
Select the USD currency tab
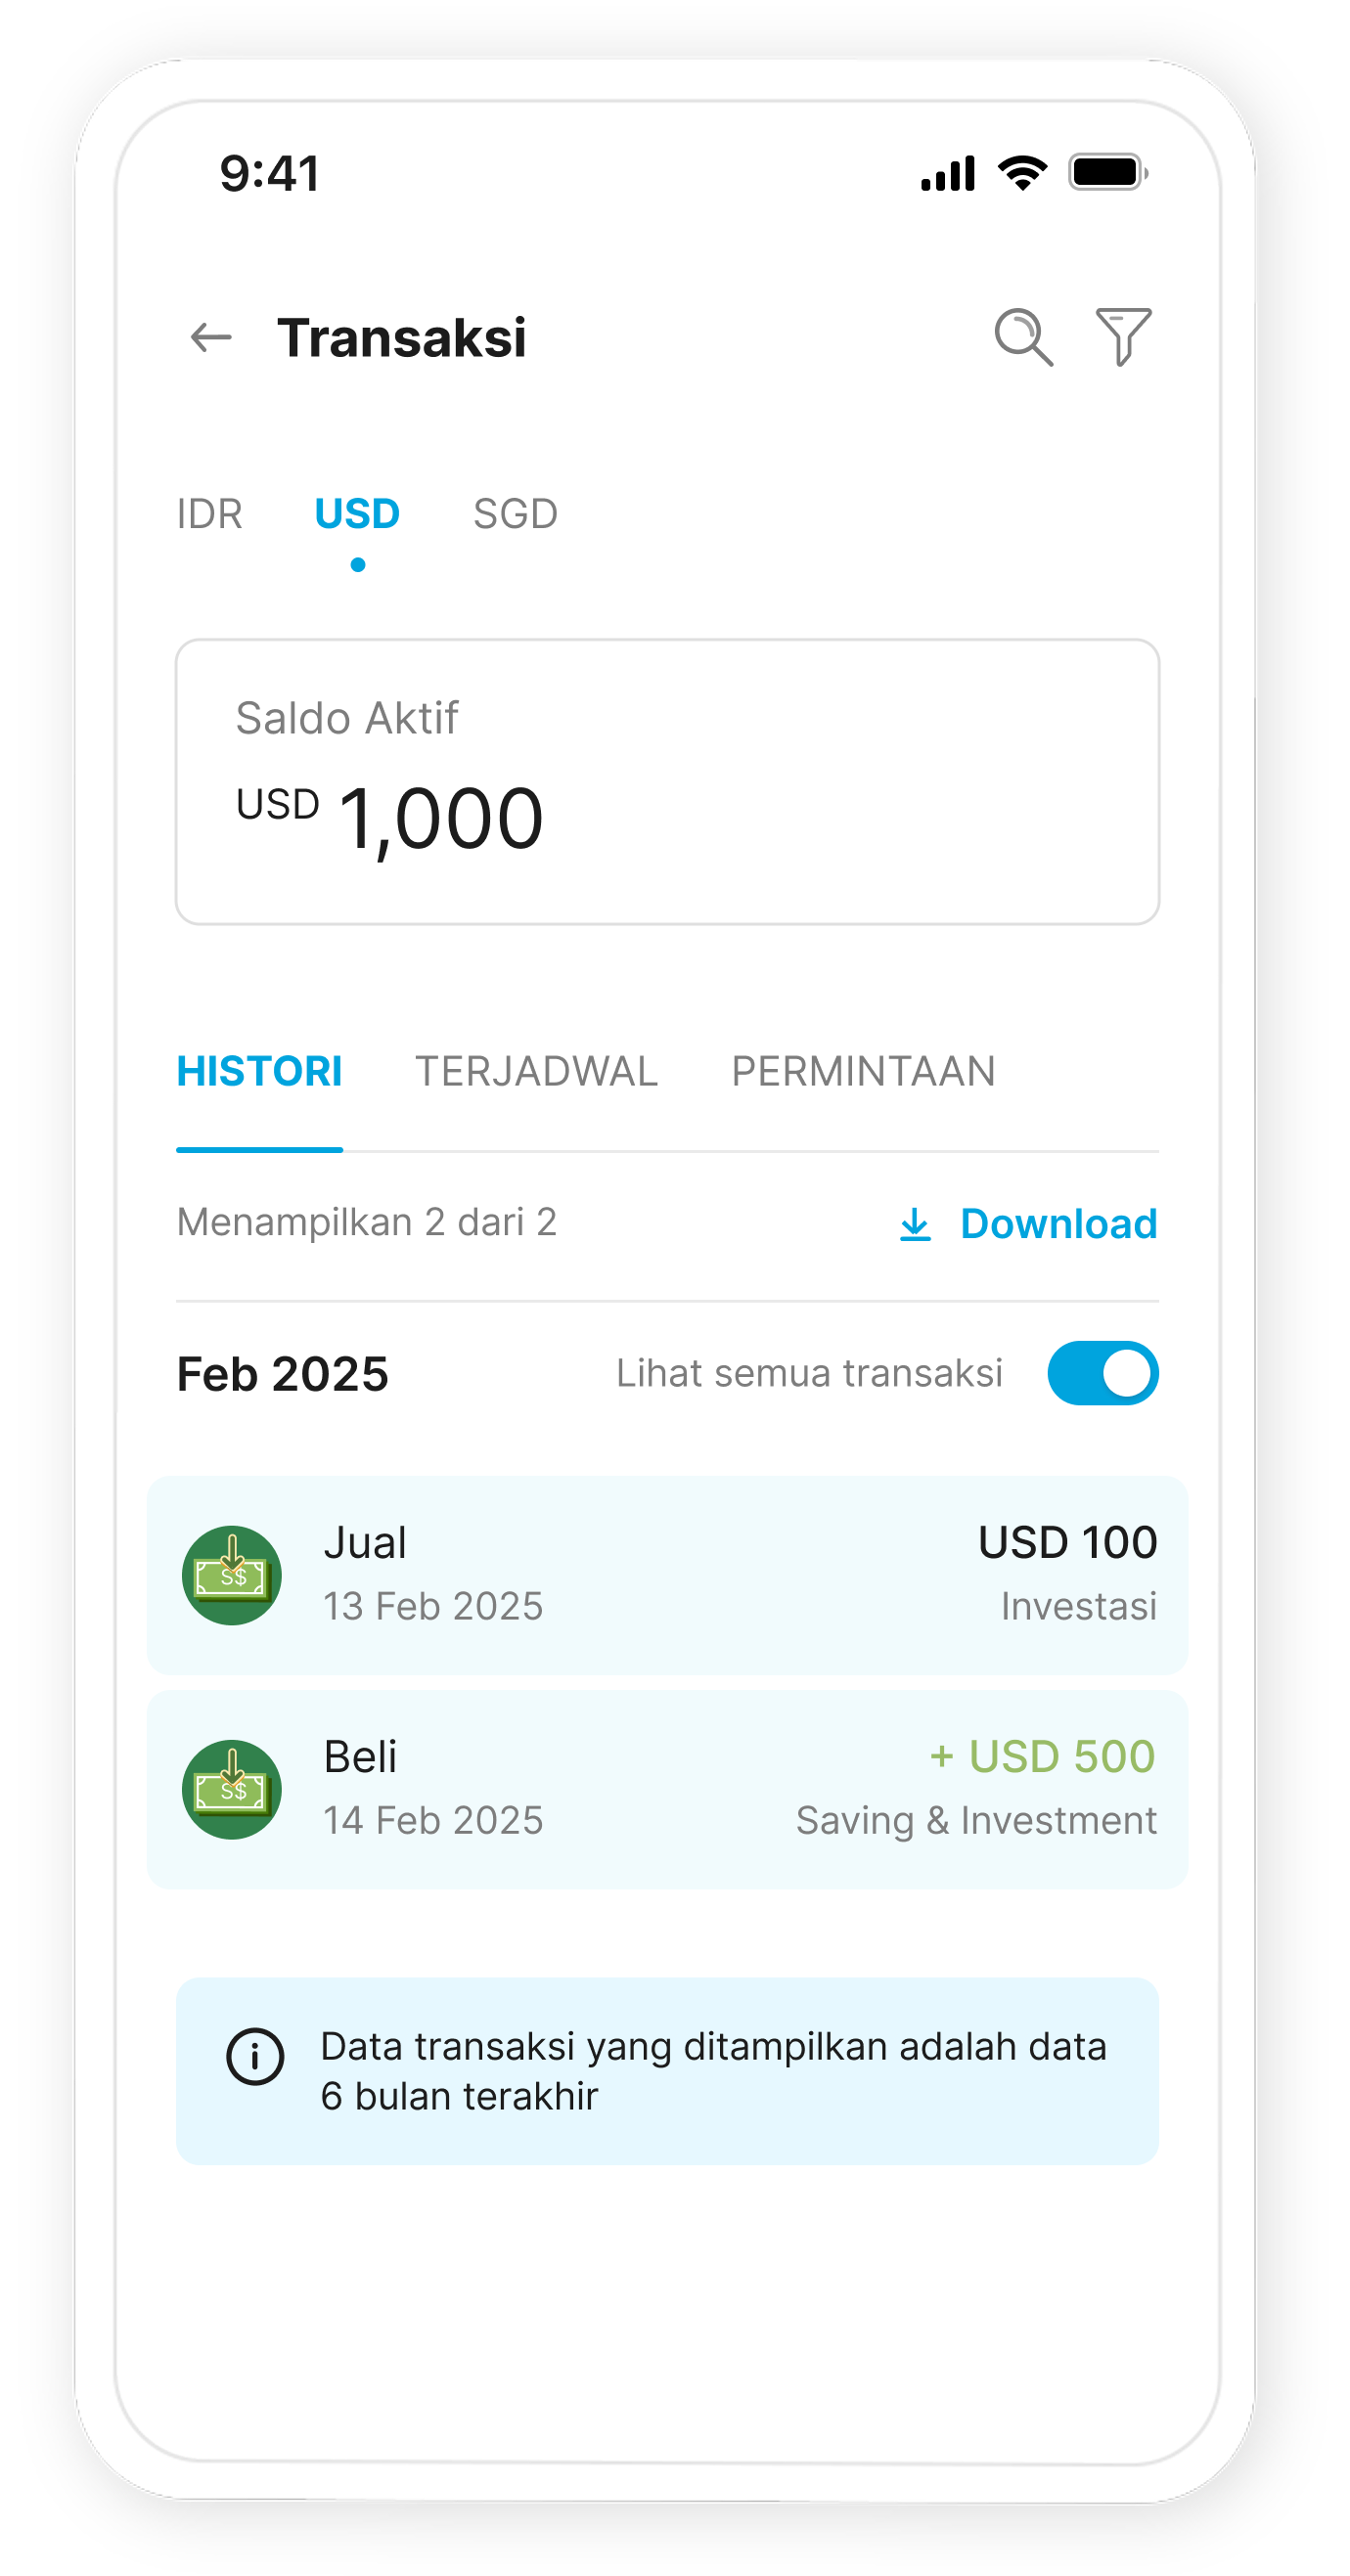click(x=357, y=514)
